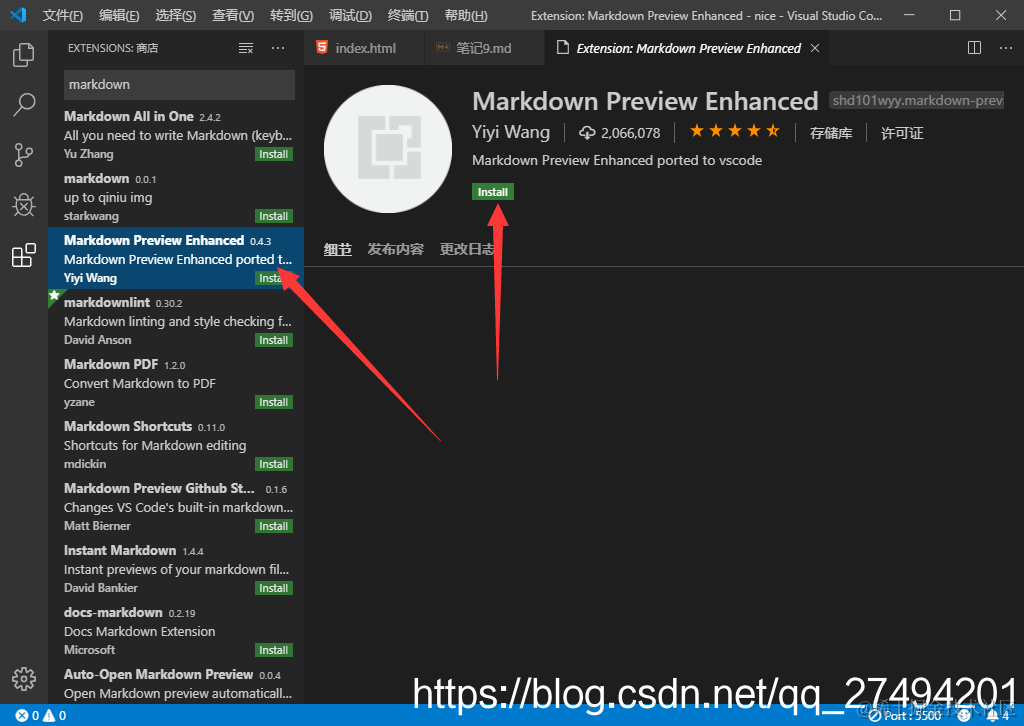The width and height of the screenshot is (1024, 726).
Task: Install the Instant Markdown extension
Action: pos(273,588)
